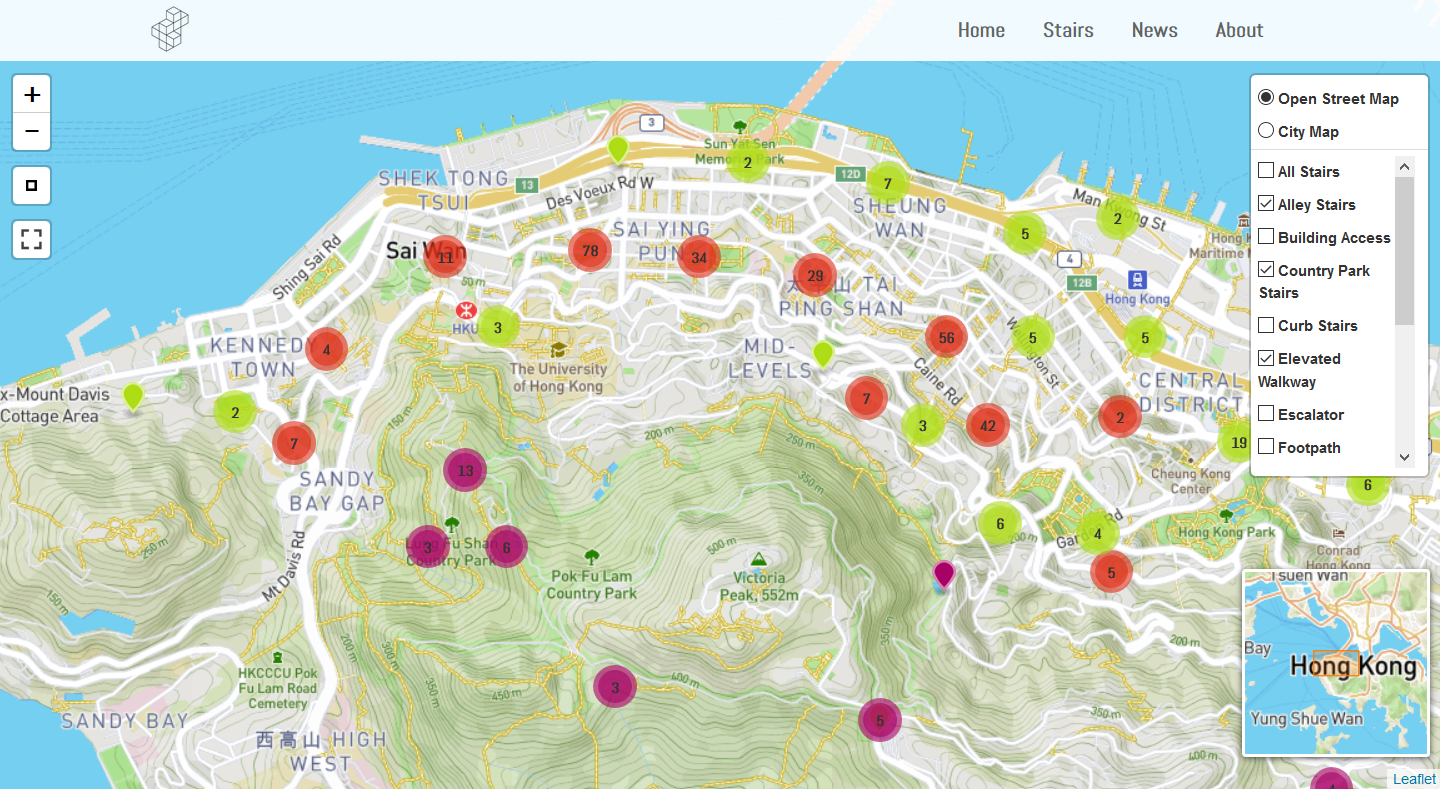Image resolution: width=1440 pixels, height=789 pixels.
Task: Zoom out with the minus button
Action: click(32, 131)
